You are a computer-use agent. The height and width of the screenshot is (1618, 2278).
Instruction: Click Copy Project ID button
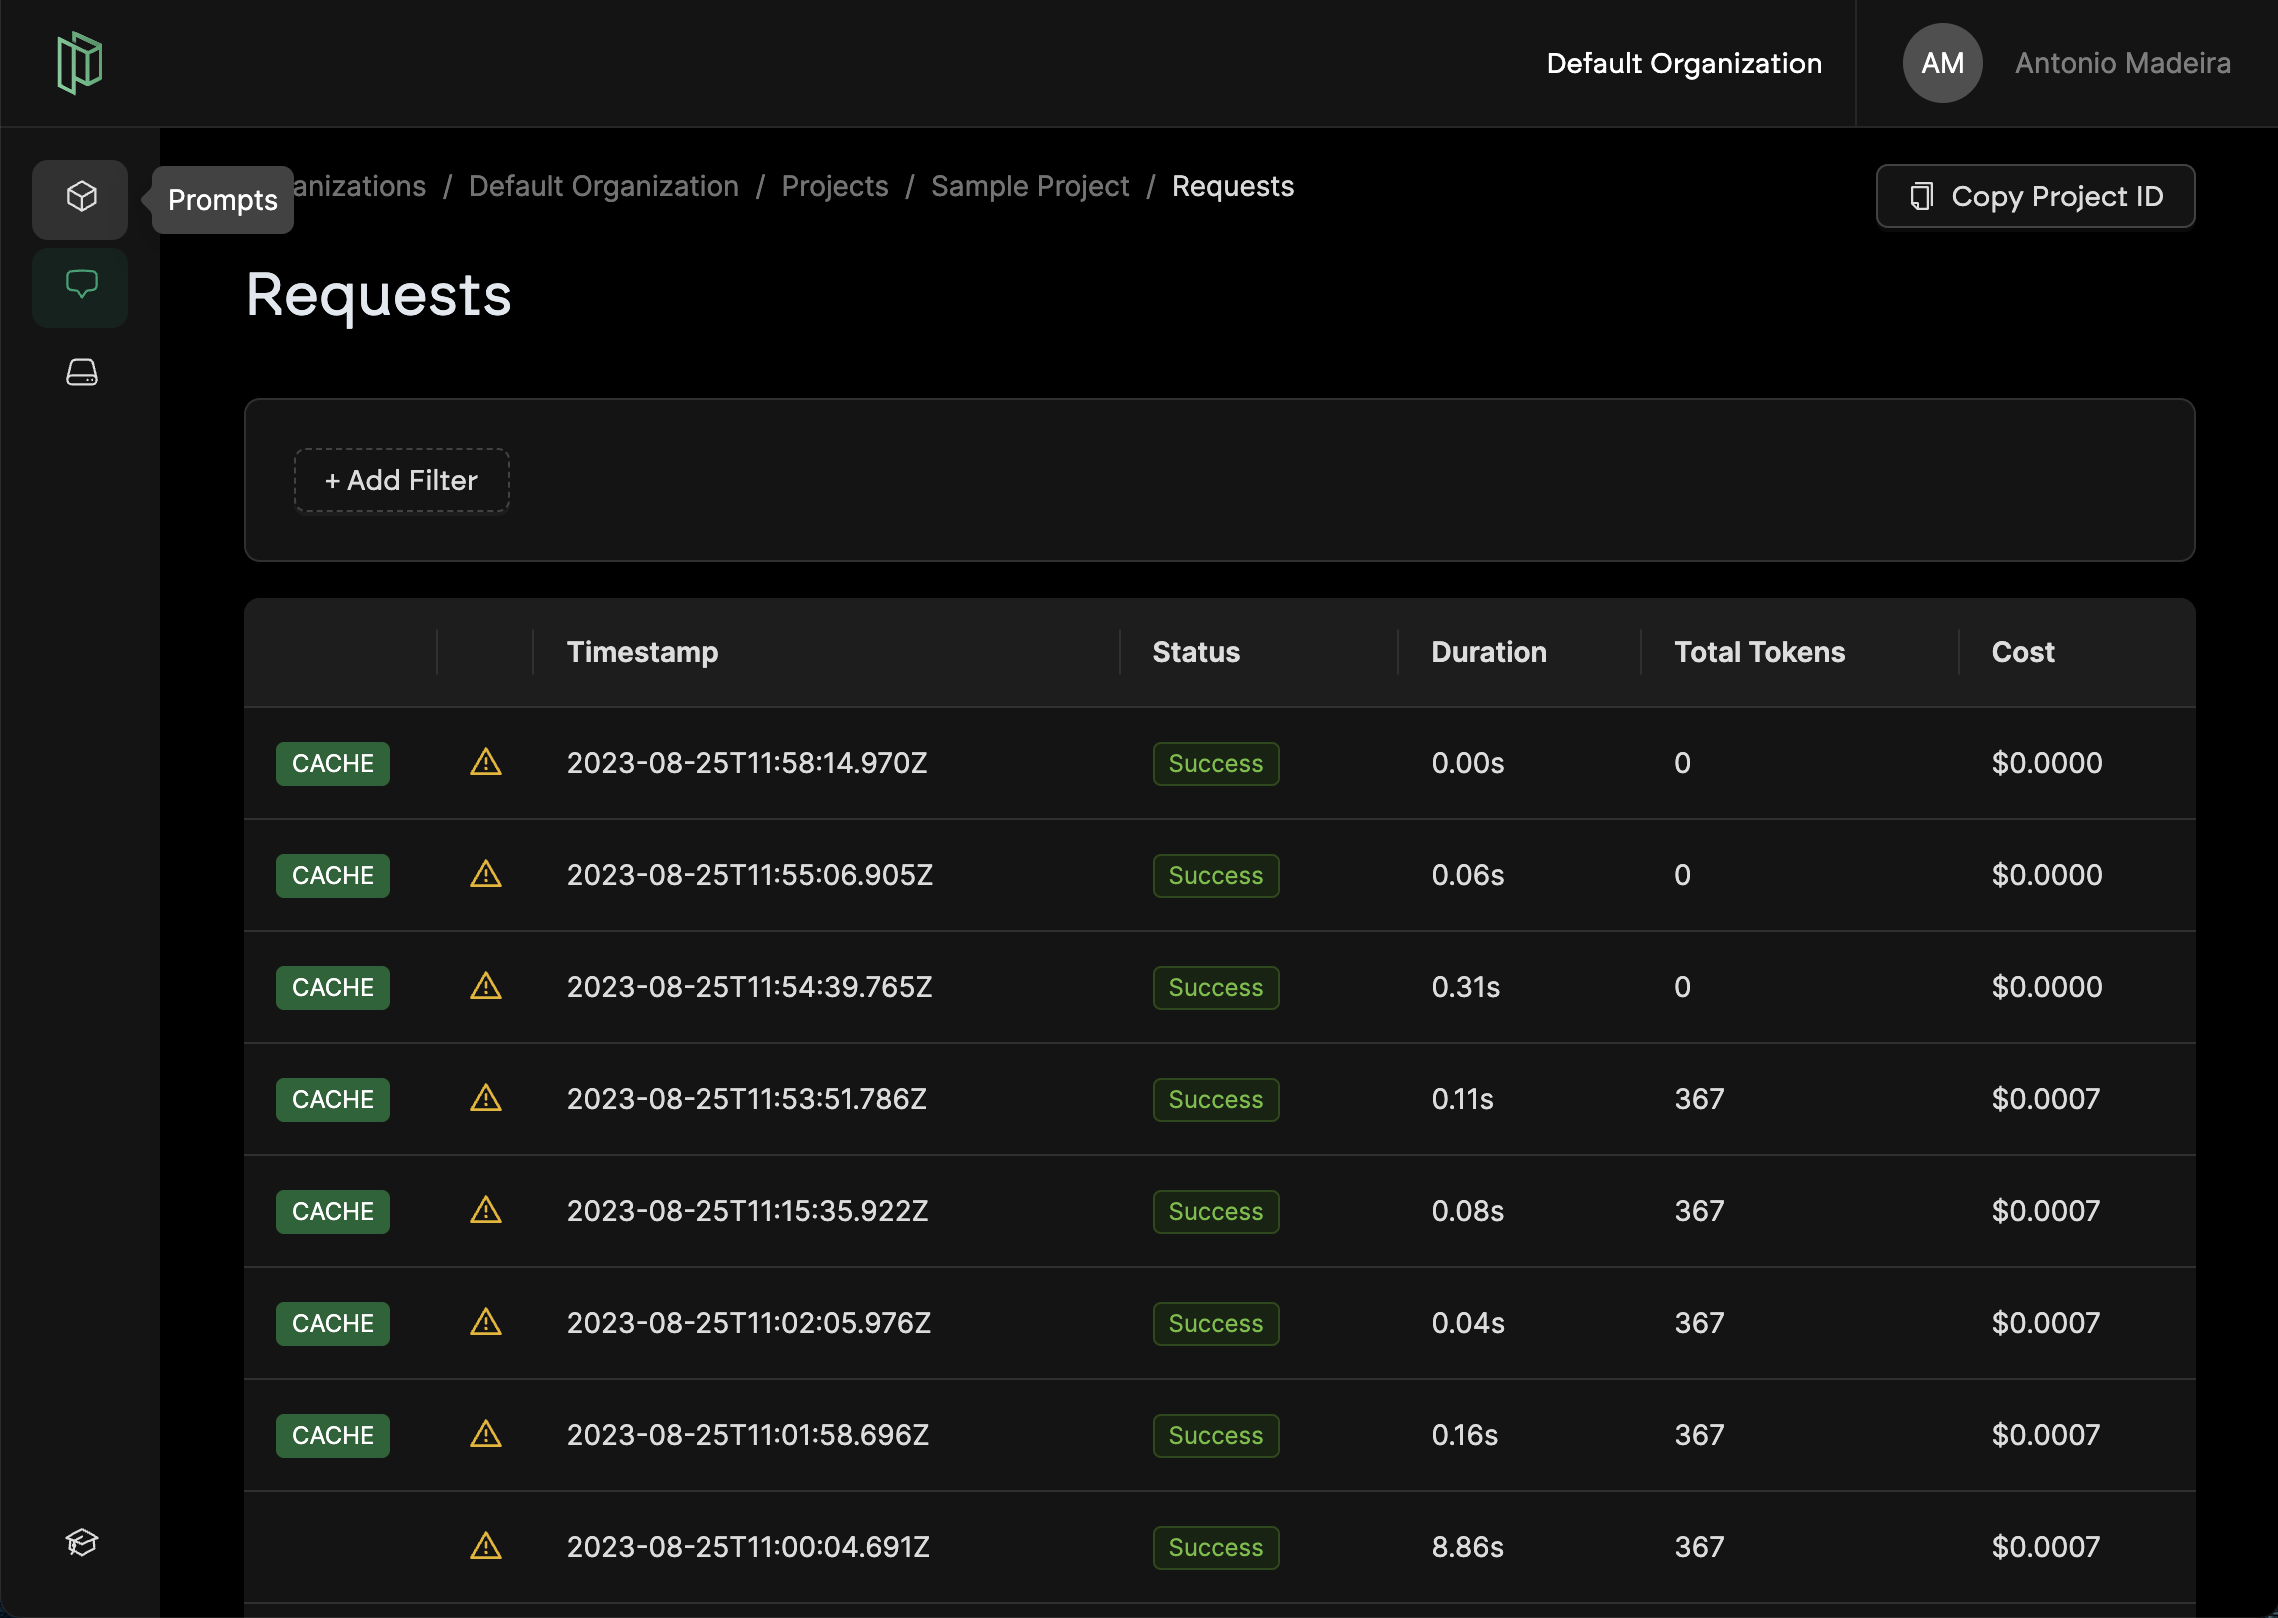2035,196
